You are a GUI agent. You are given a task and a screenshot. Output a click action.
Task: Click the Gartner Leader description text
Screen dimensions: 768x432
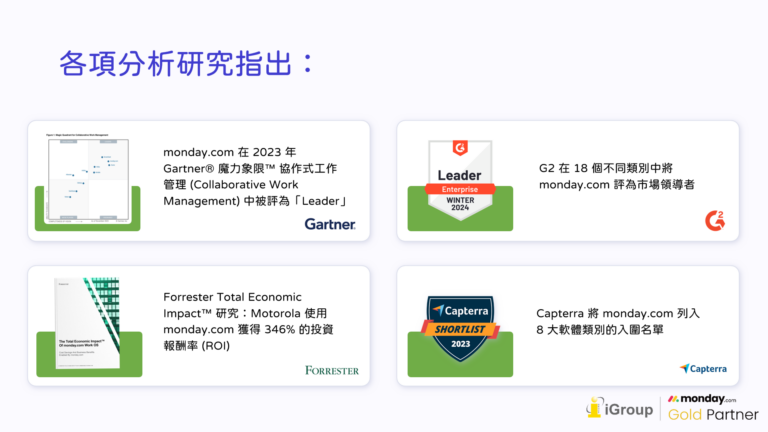(255, 176)
